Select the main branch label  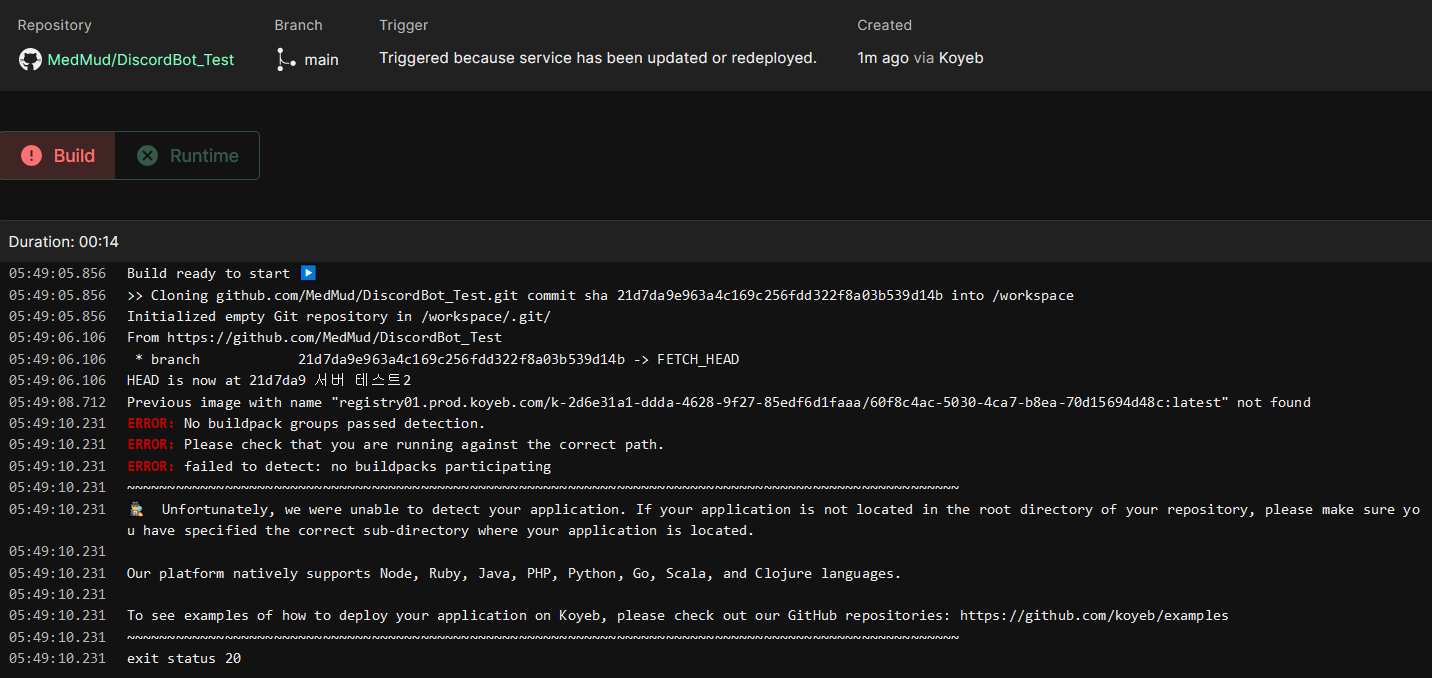tap(321, 60)
